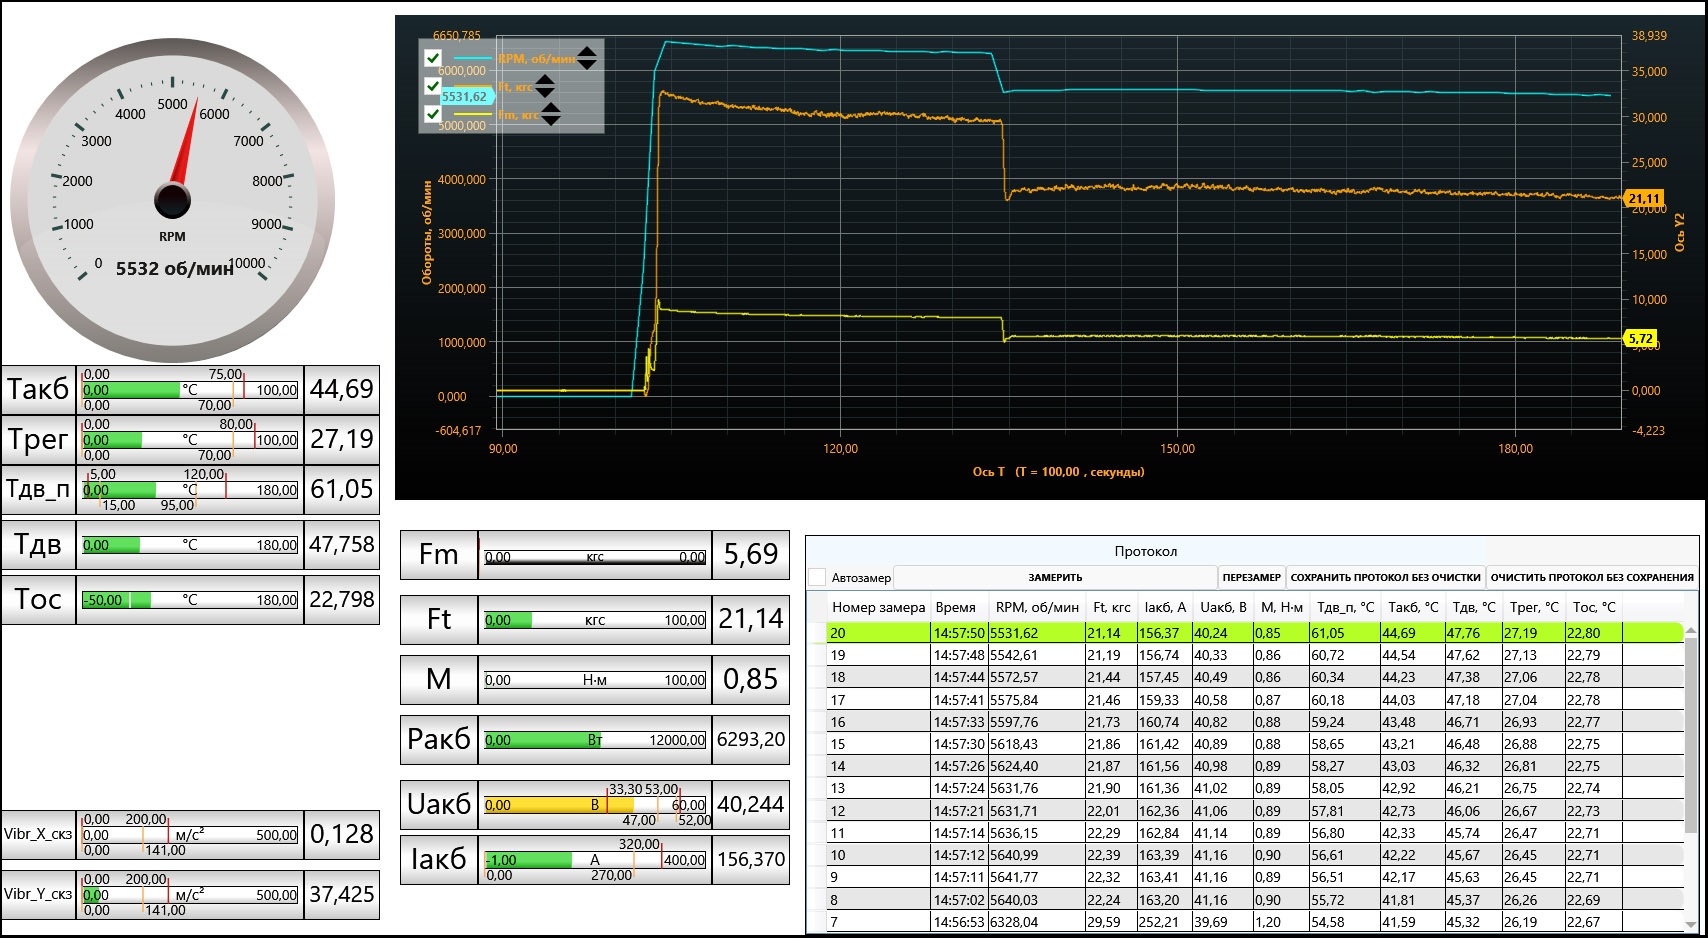Screen dimensions: 1708x939
Task: Click the Fm value 5,69 readout
Action: tap(751, 555)
